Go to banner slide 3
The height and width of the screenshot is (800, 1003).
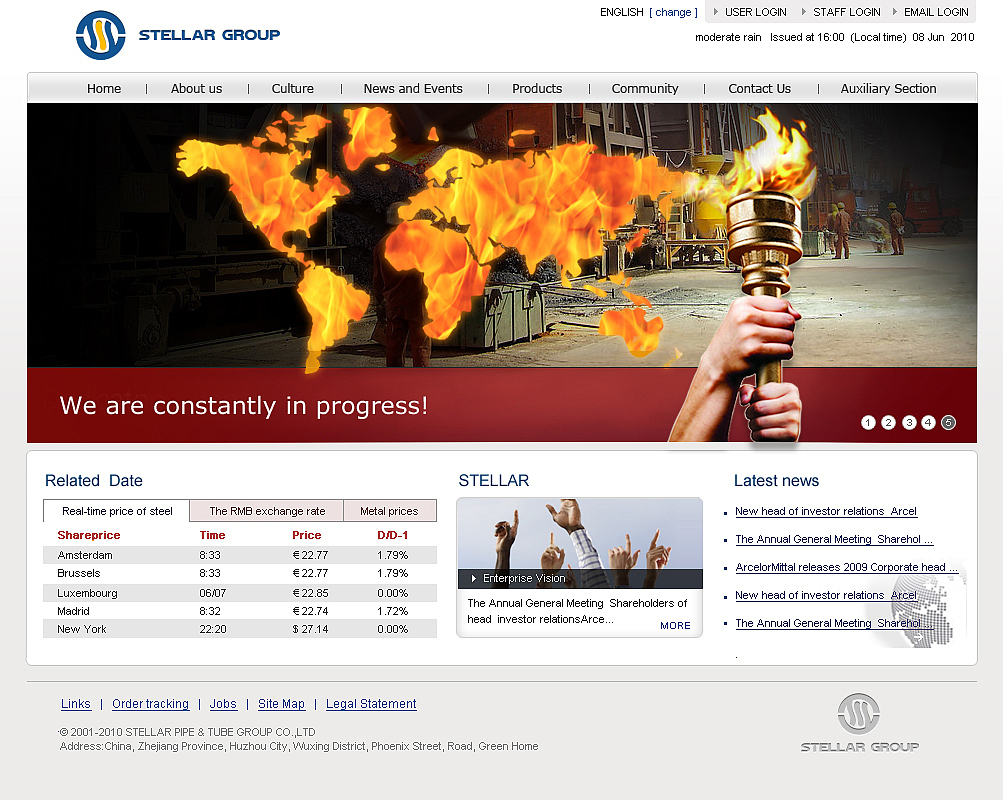(909, 423)
